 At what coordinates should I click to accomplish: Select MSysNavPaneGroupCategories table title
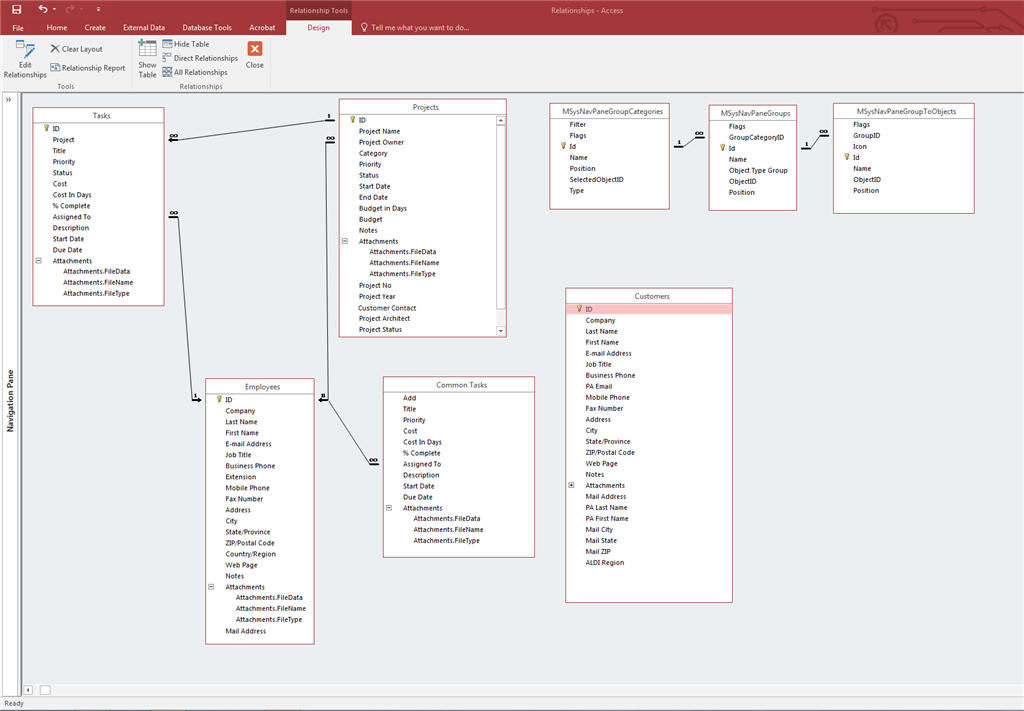coord(609,111)
